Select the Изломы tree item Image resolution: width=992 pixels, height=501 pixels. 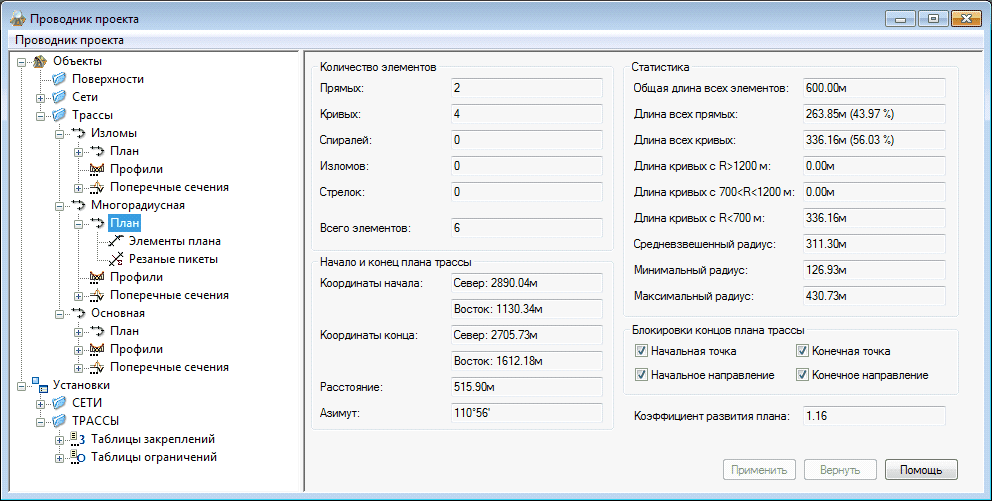(113, 133)
